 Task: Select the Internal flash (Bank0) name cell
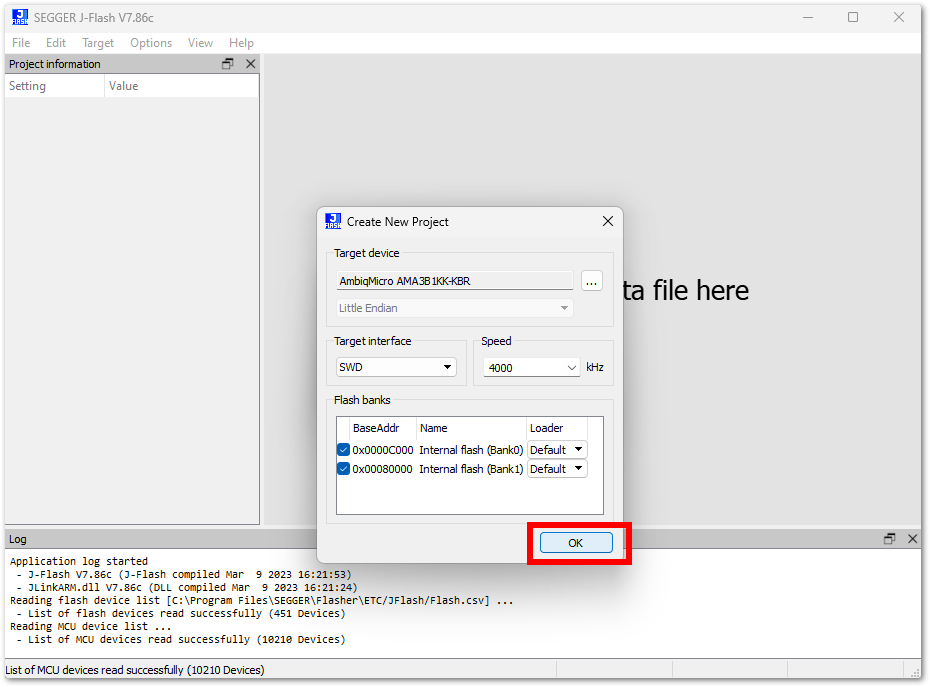471,450
